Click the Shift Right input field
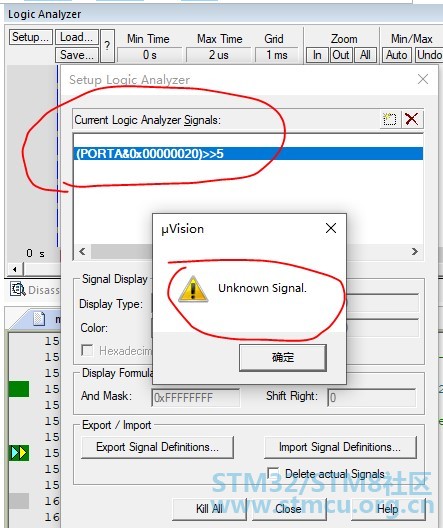This screenshot has height=528, width=443. (x=372, y=397)
